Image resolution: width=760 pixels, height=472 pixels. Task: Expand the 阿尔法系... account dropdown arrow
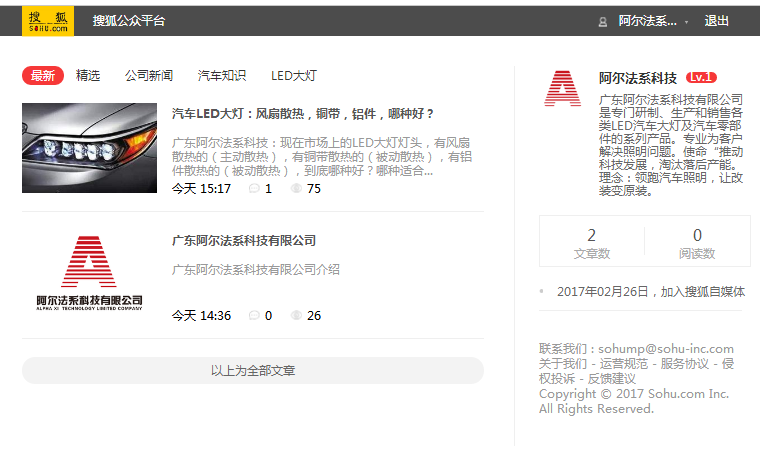tap(686, 22)
